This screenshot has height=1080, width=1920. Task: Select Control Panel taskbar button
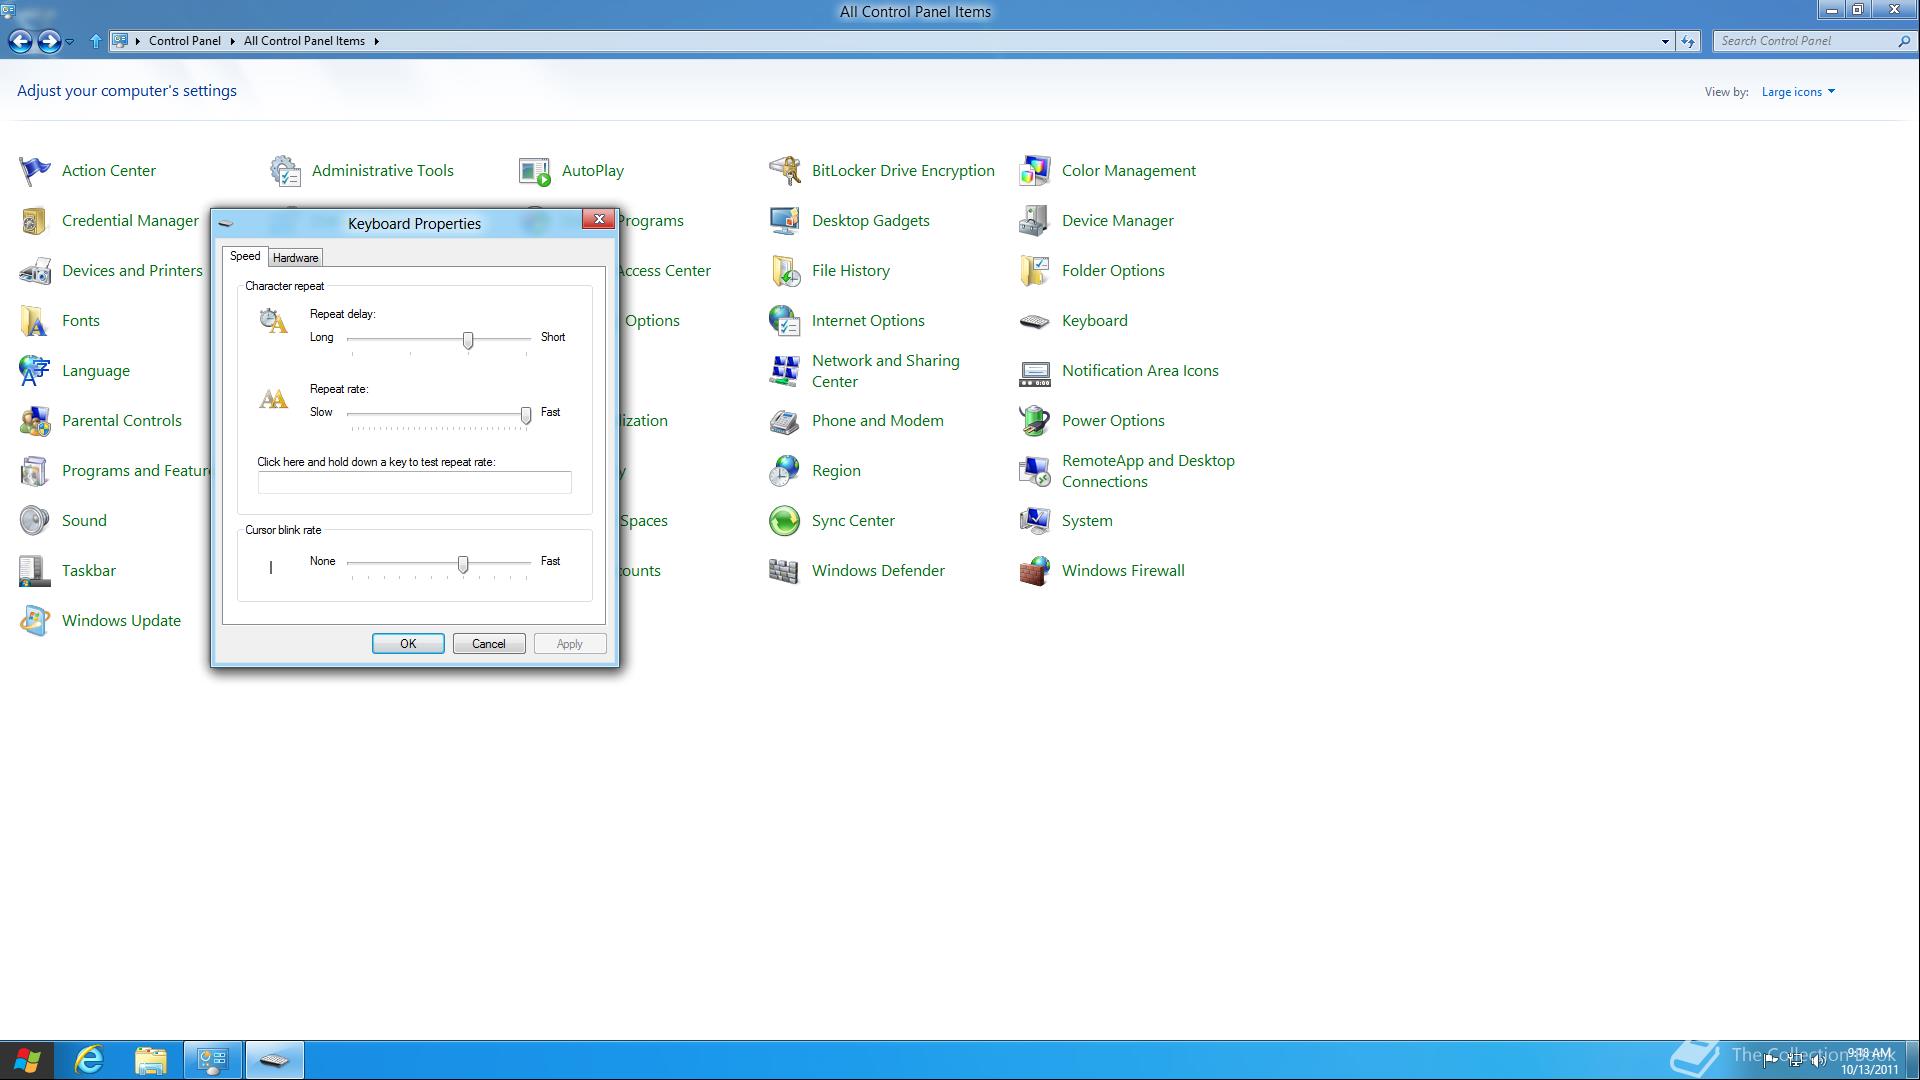point(212,1060)
